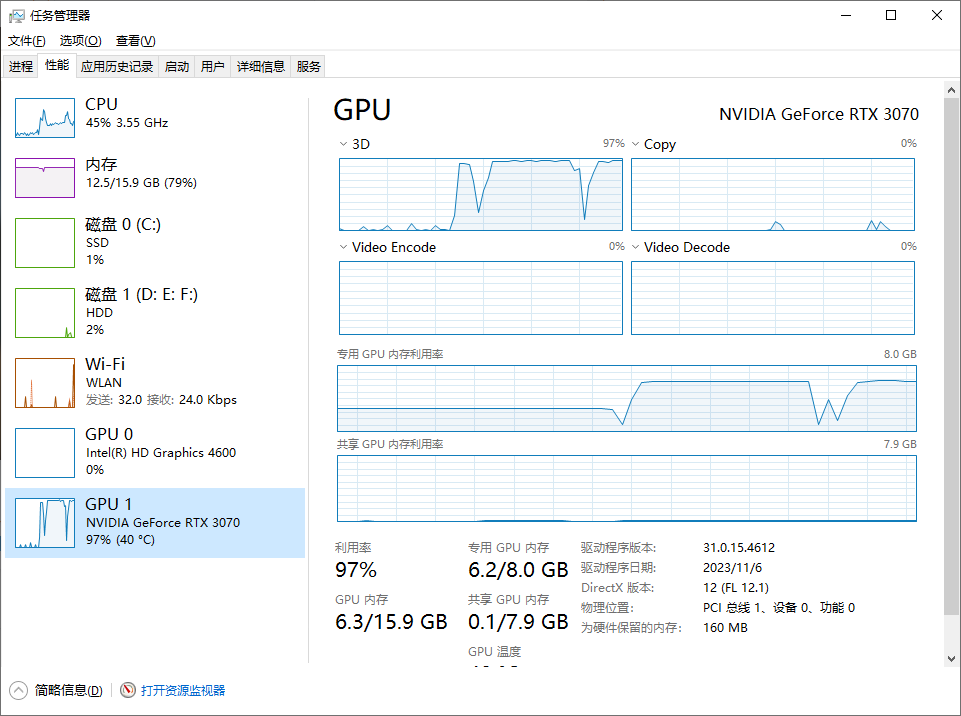Select the 磁盘 0 (C:) thumbnail graph
Screen dimensions: 961x716
point(45,243)
